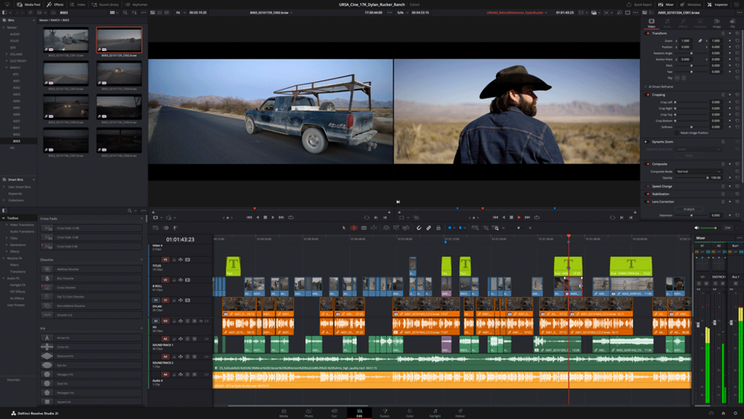This screenshot has height=419, width=744.
Task: Click the source viewer loop icon
Action: 291,217
